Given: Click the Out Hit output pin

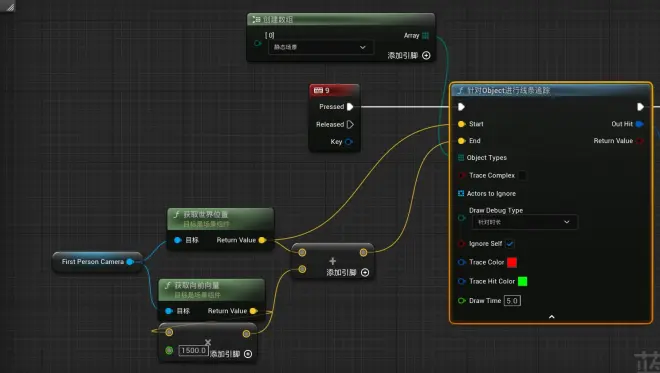Looking at the screenshot, I should pos(639,124).
